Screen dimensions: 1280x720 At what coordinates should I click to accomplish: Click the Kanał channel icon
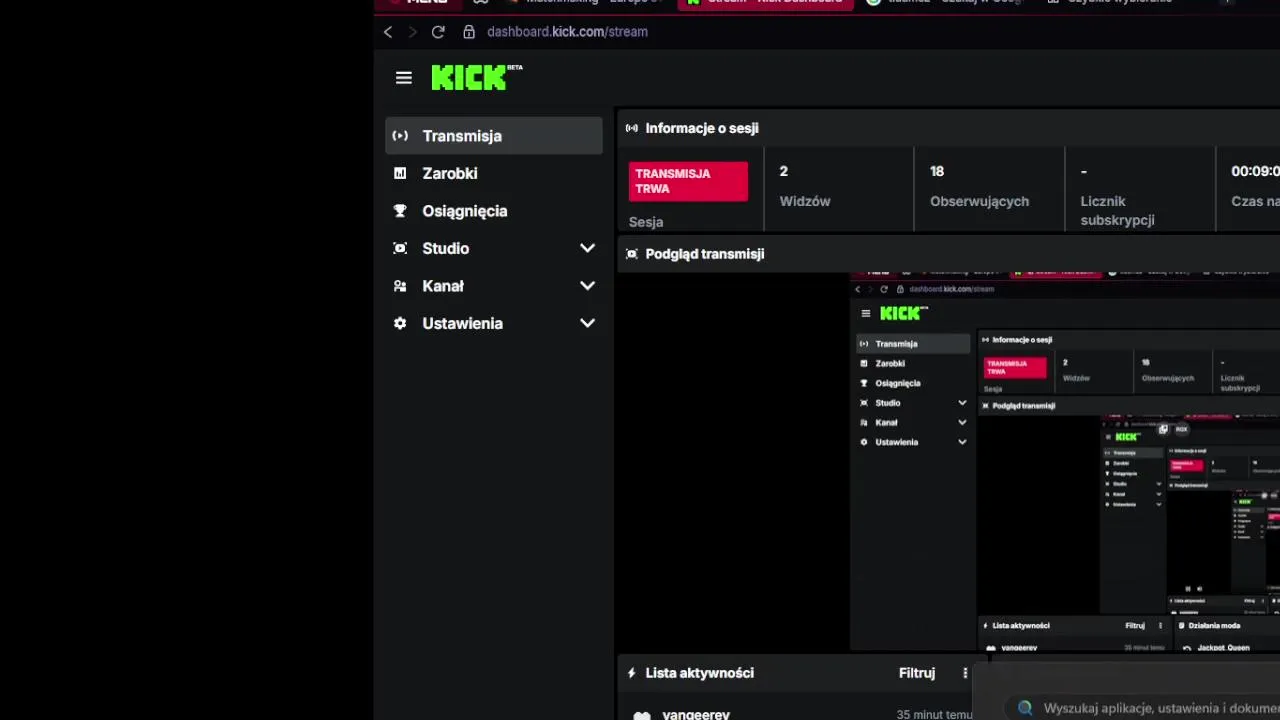pyautogui.click(x=400, y=286)
